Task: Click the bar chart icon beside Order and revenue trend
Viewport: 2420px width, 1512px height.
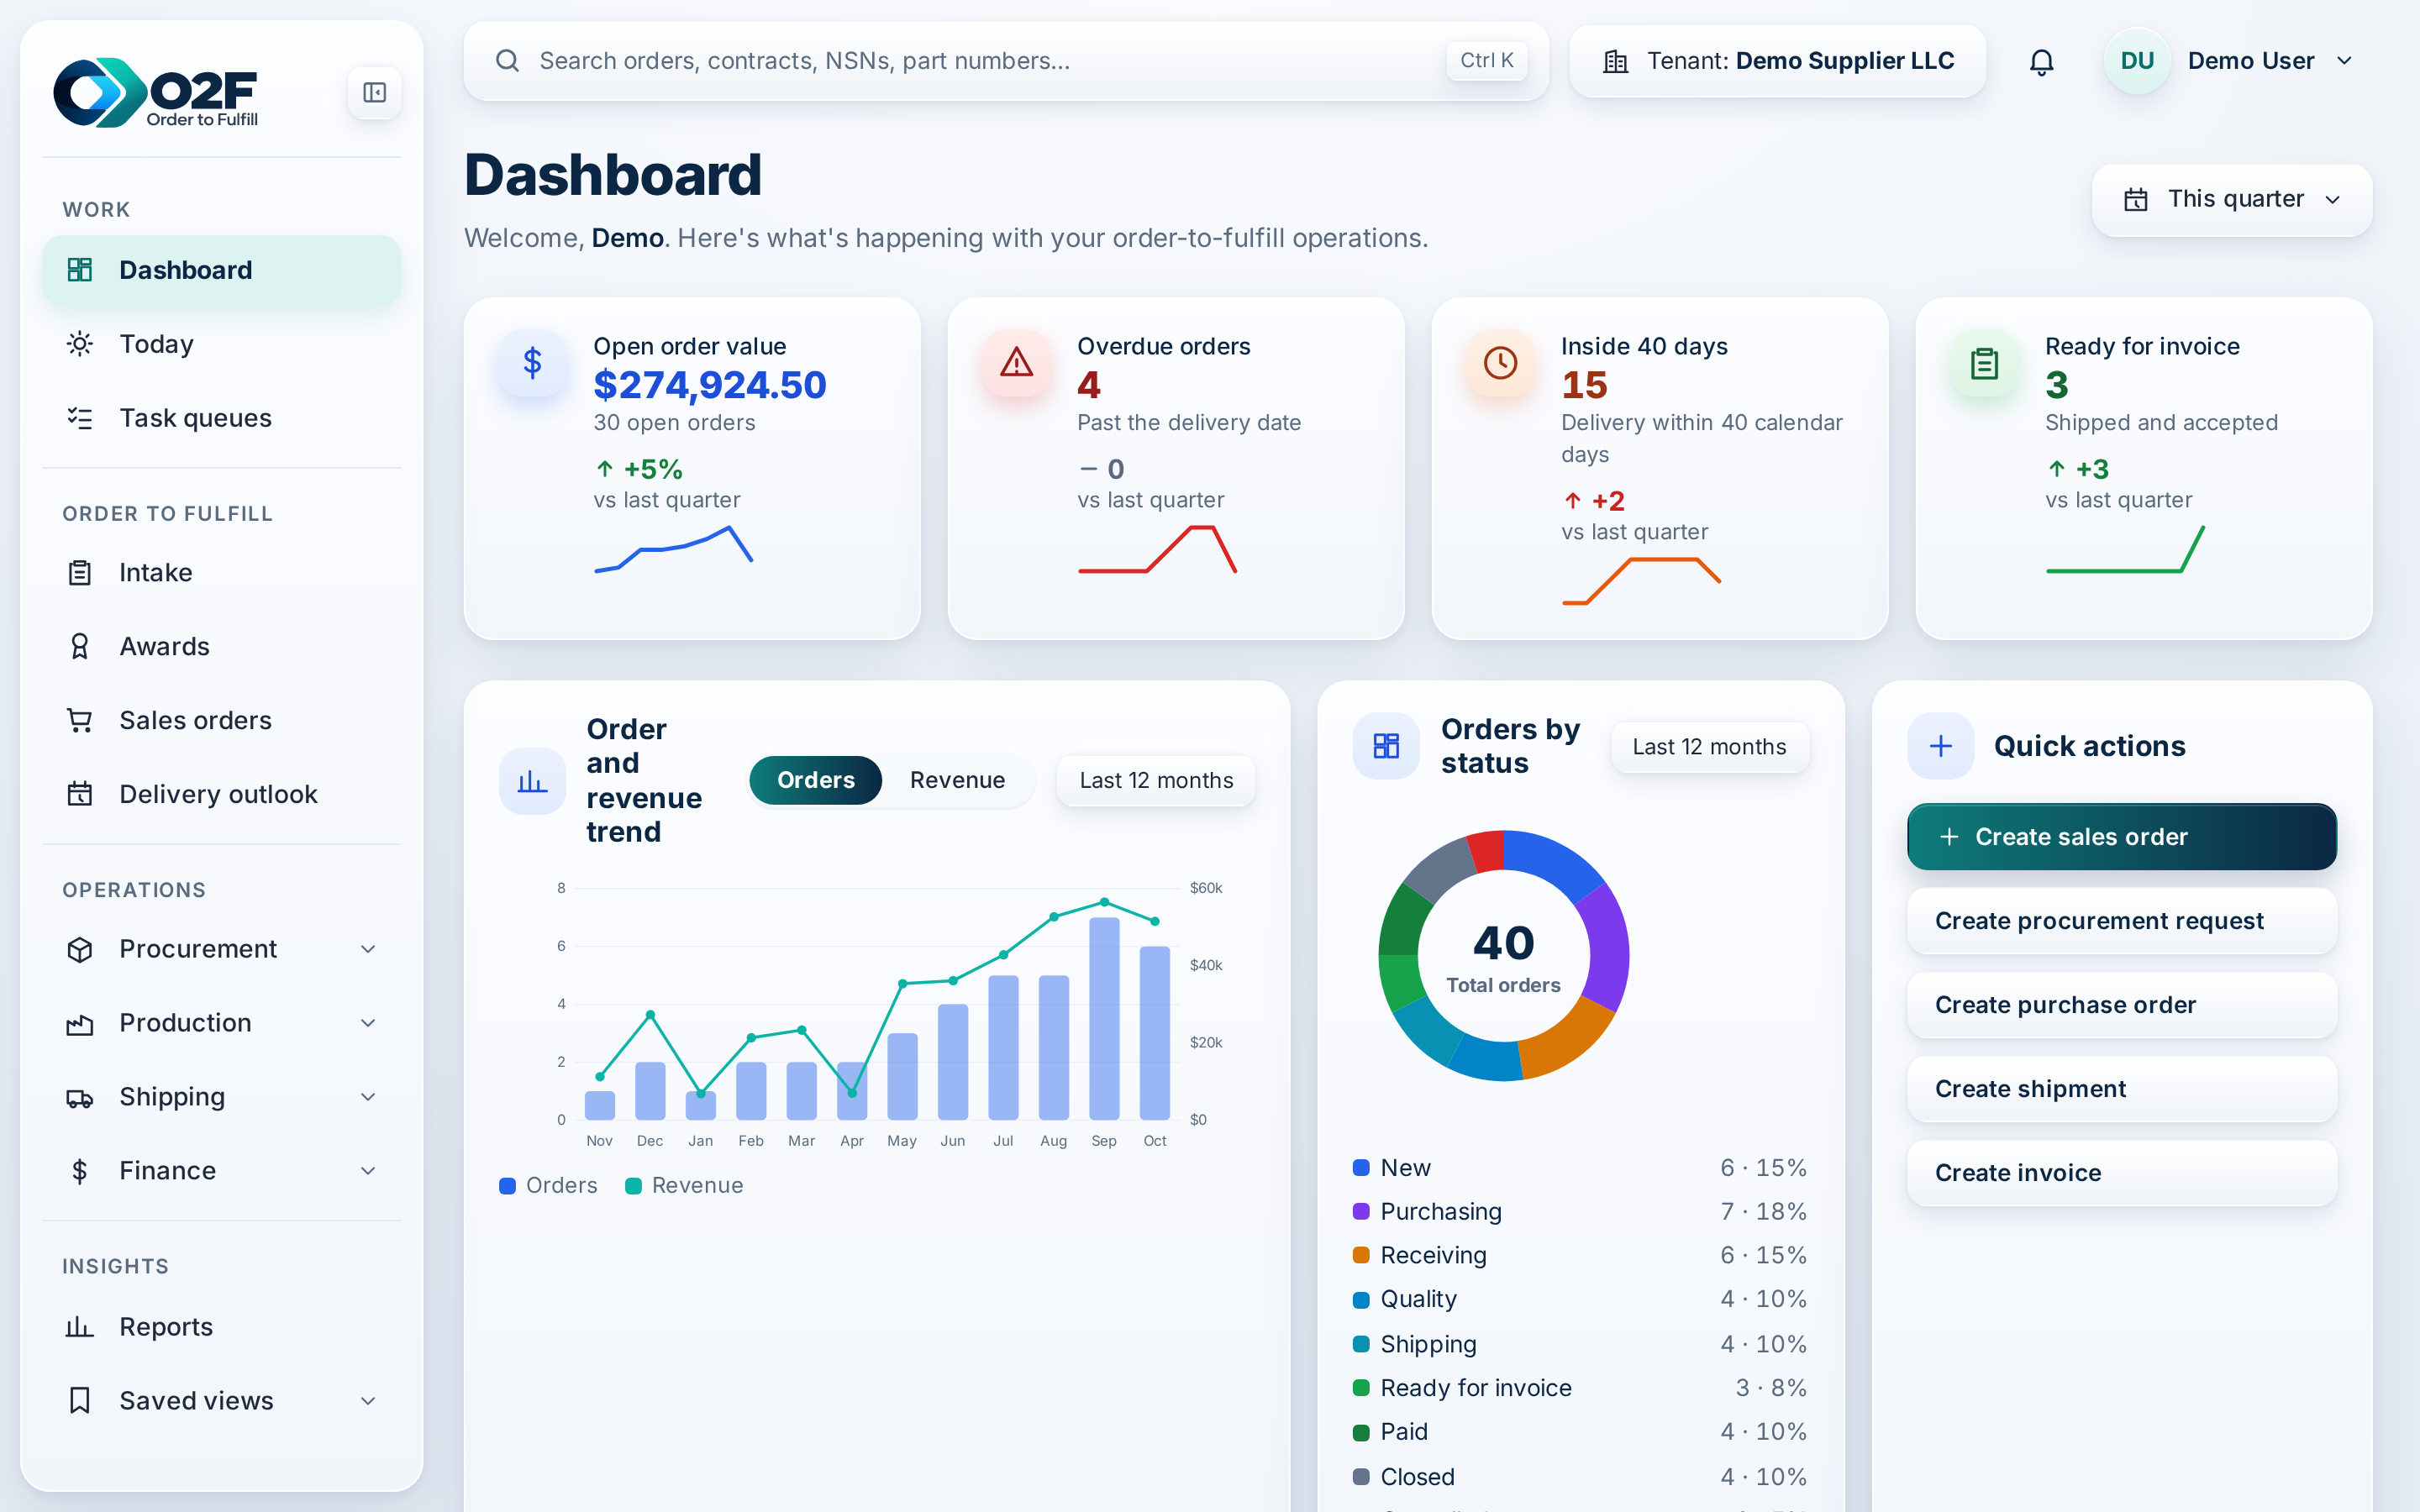Action: point(532,781)
